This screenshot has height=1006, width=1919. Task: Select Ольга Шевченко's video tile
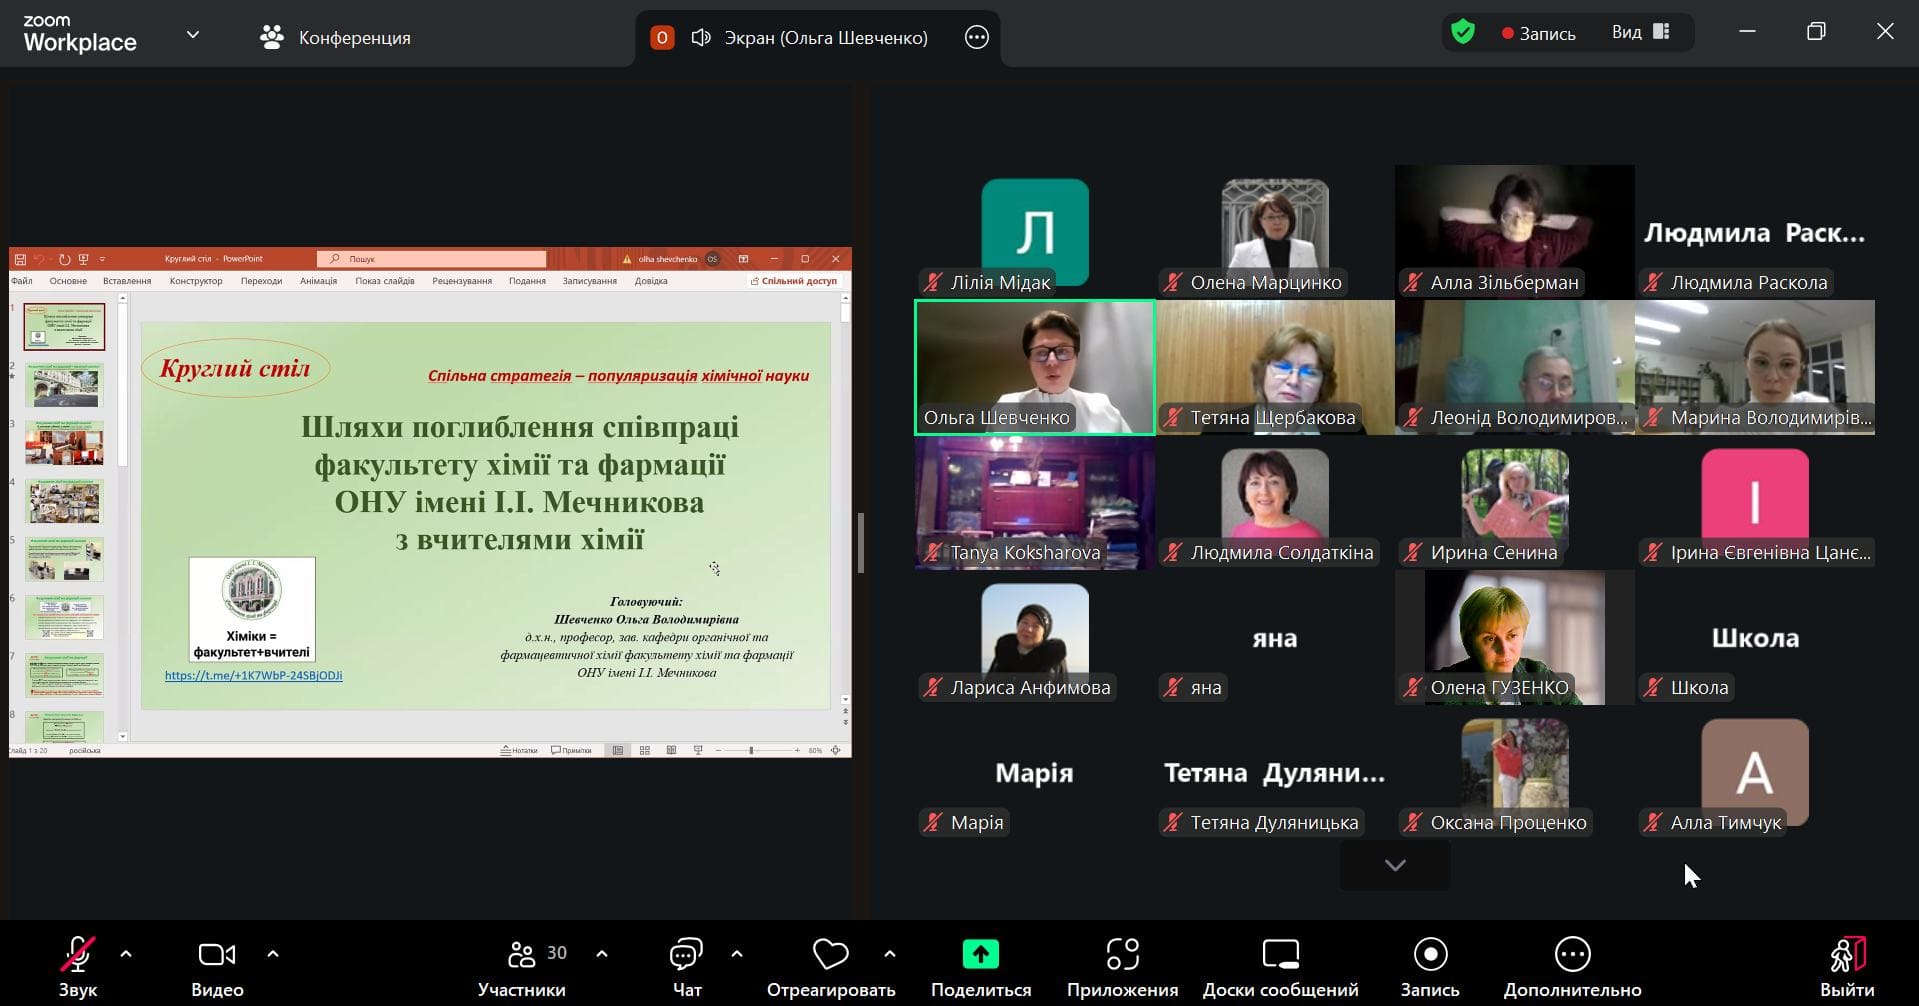1035,367
